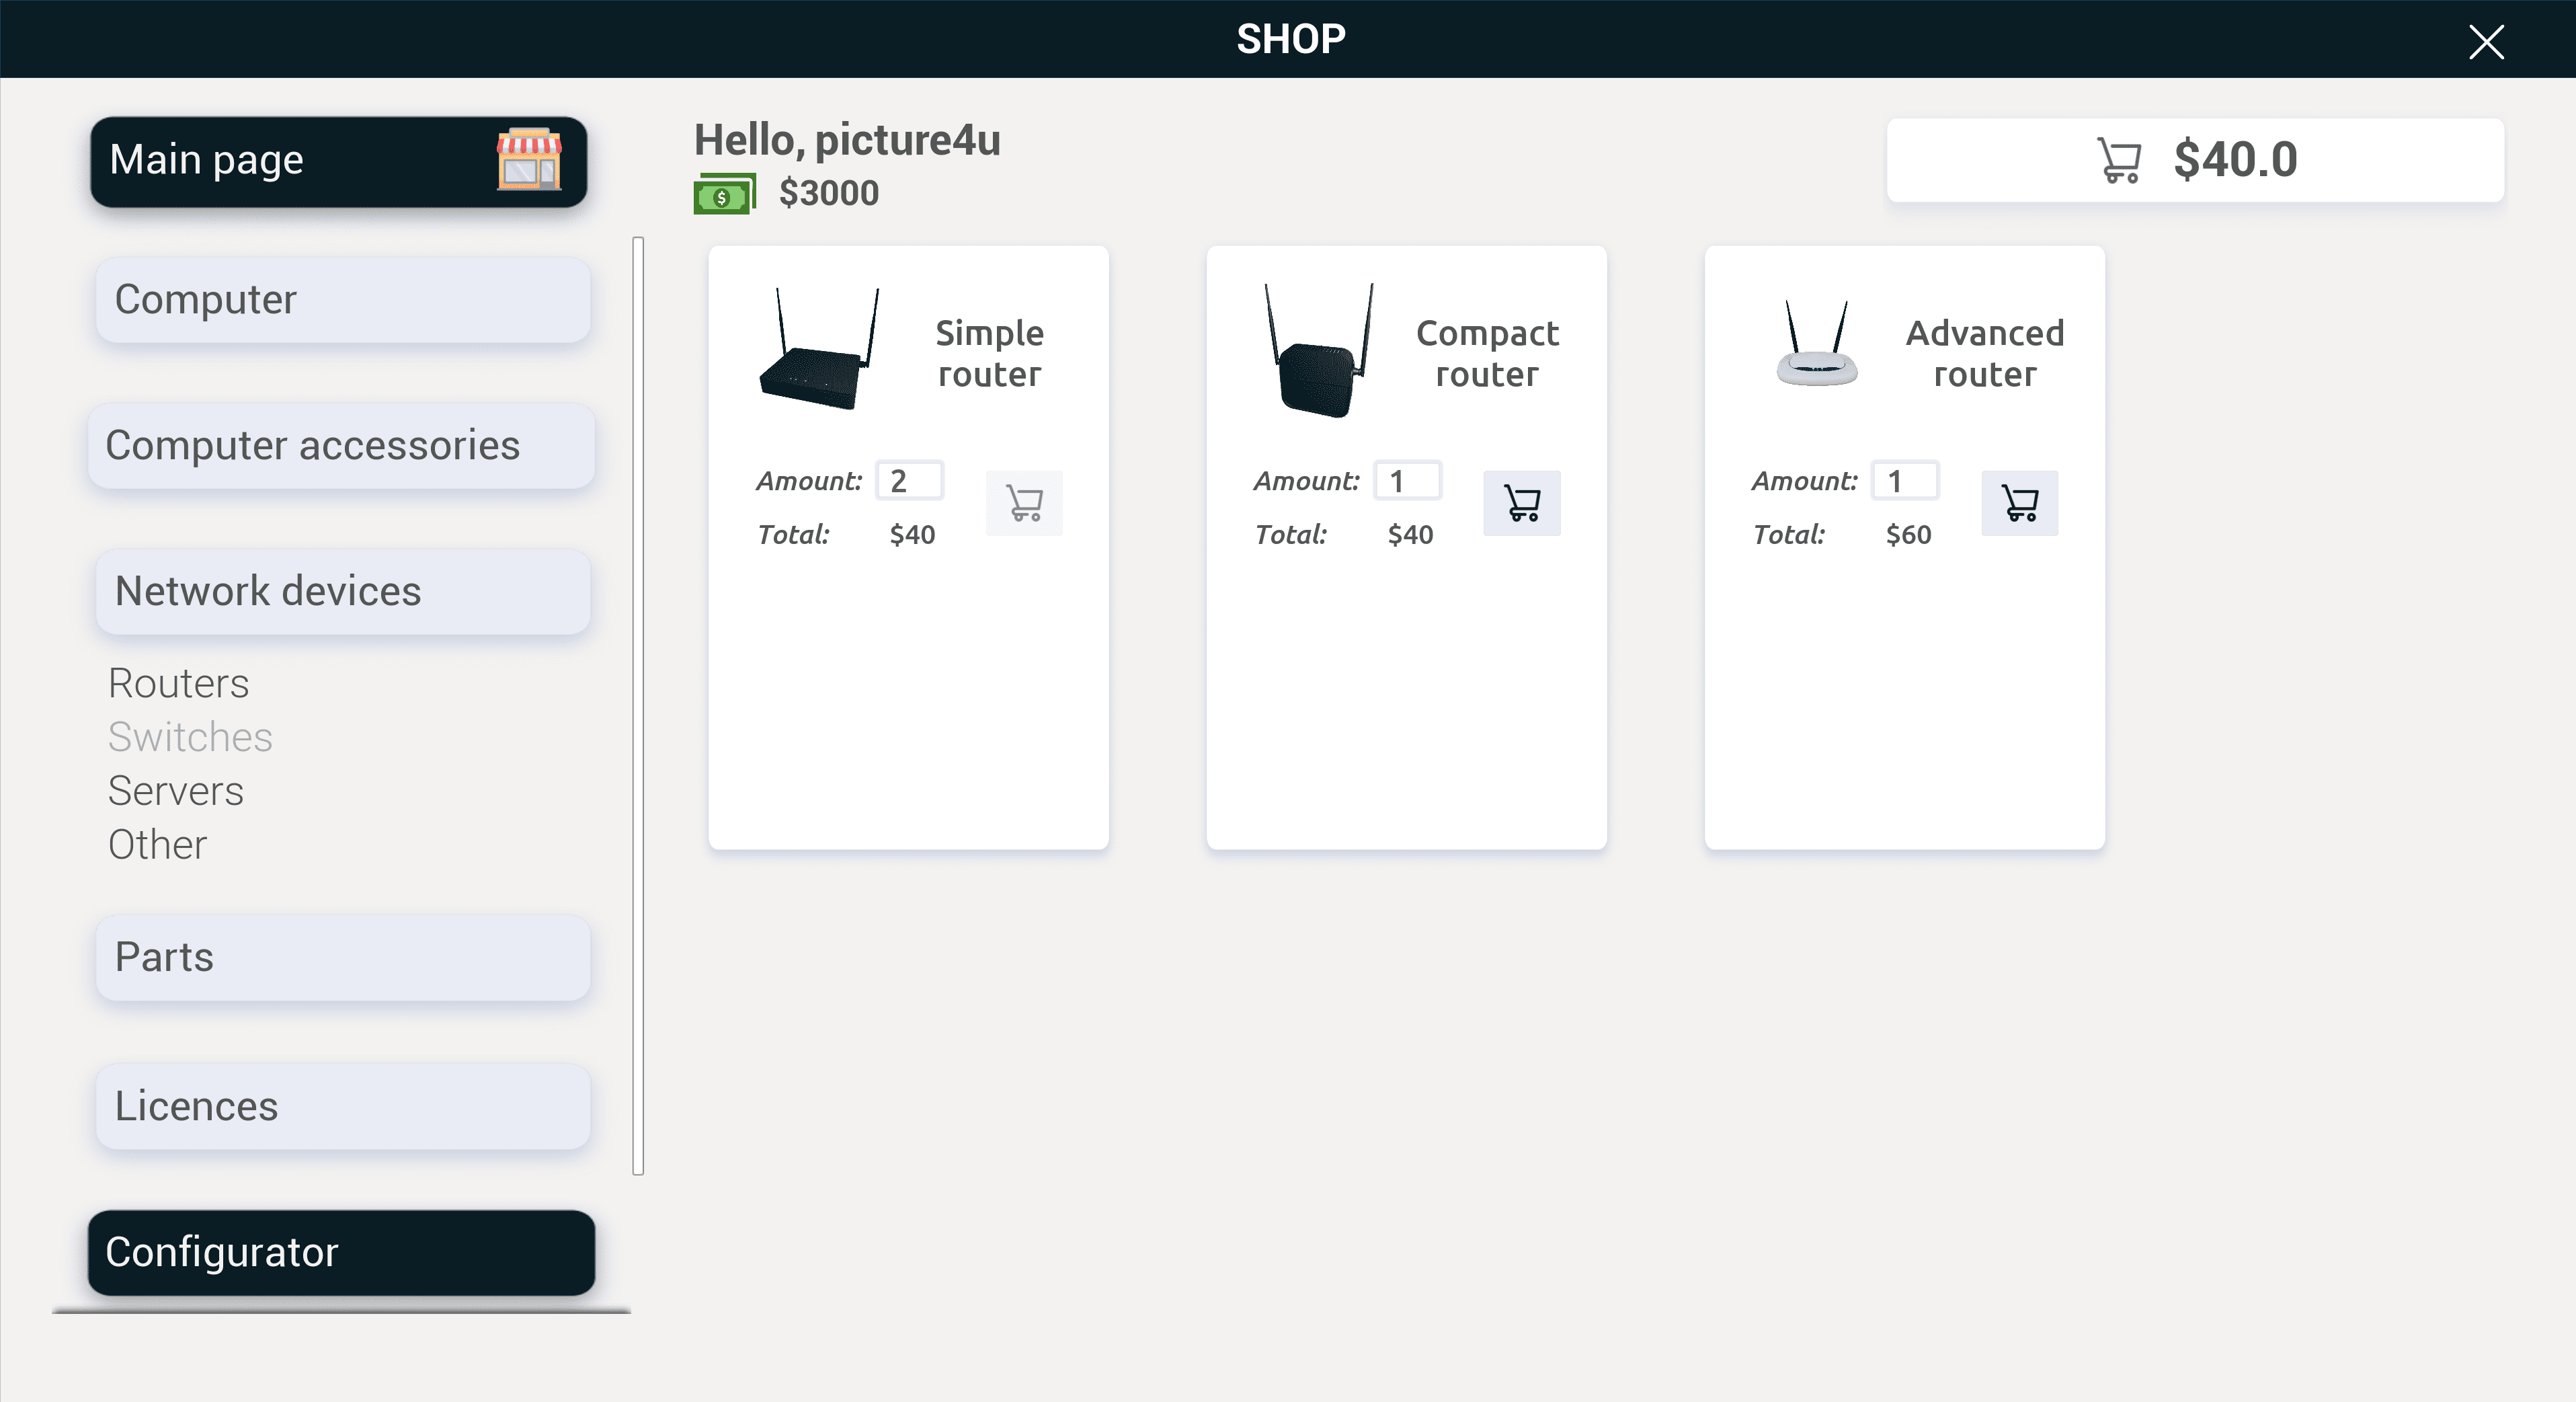Expand the Licences category
Screen dimensions: 2576x1402
click(x=343, y=1107)
